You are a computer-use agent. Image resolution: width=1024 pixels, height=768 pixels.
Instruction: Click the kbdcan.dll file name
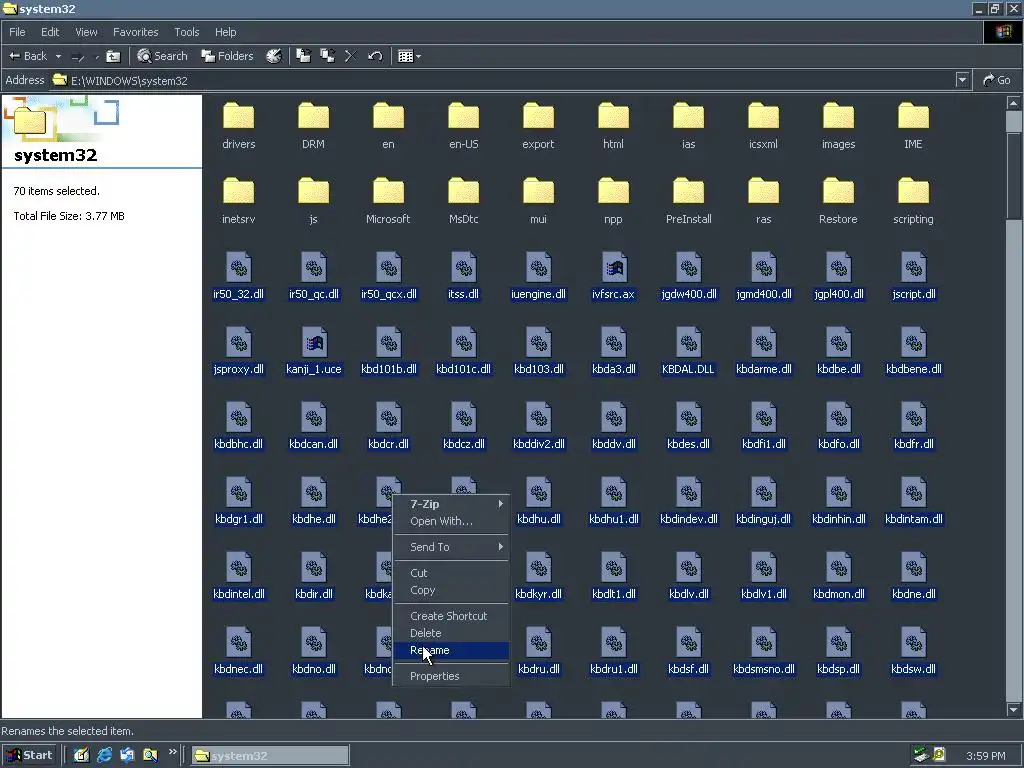point(313,444)
